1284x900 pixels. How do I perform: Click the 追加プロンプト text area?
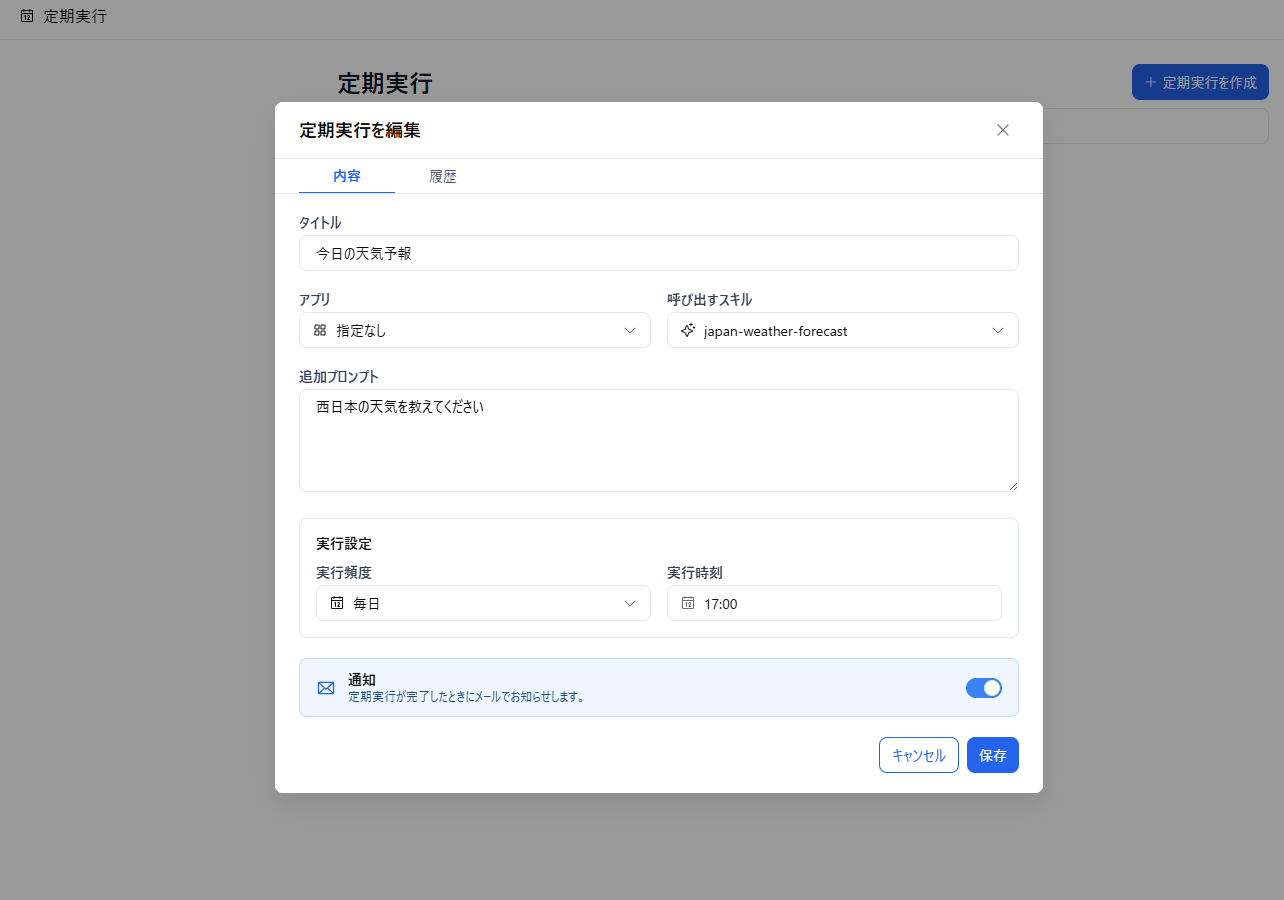click(659, 440)
